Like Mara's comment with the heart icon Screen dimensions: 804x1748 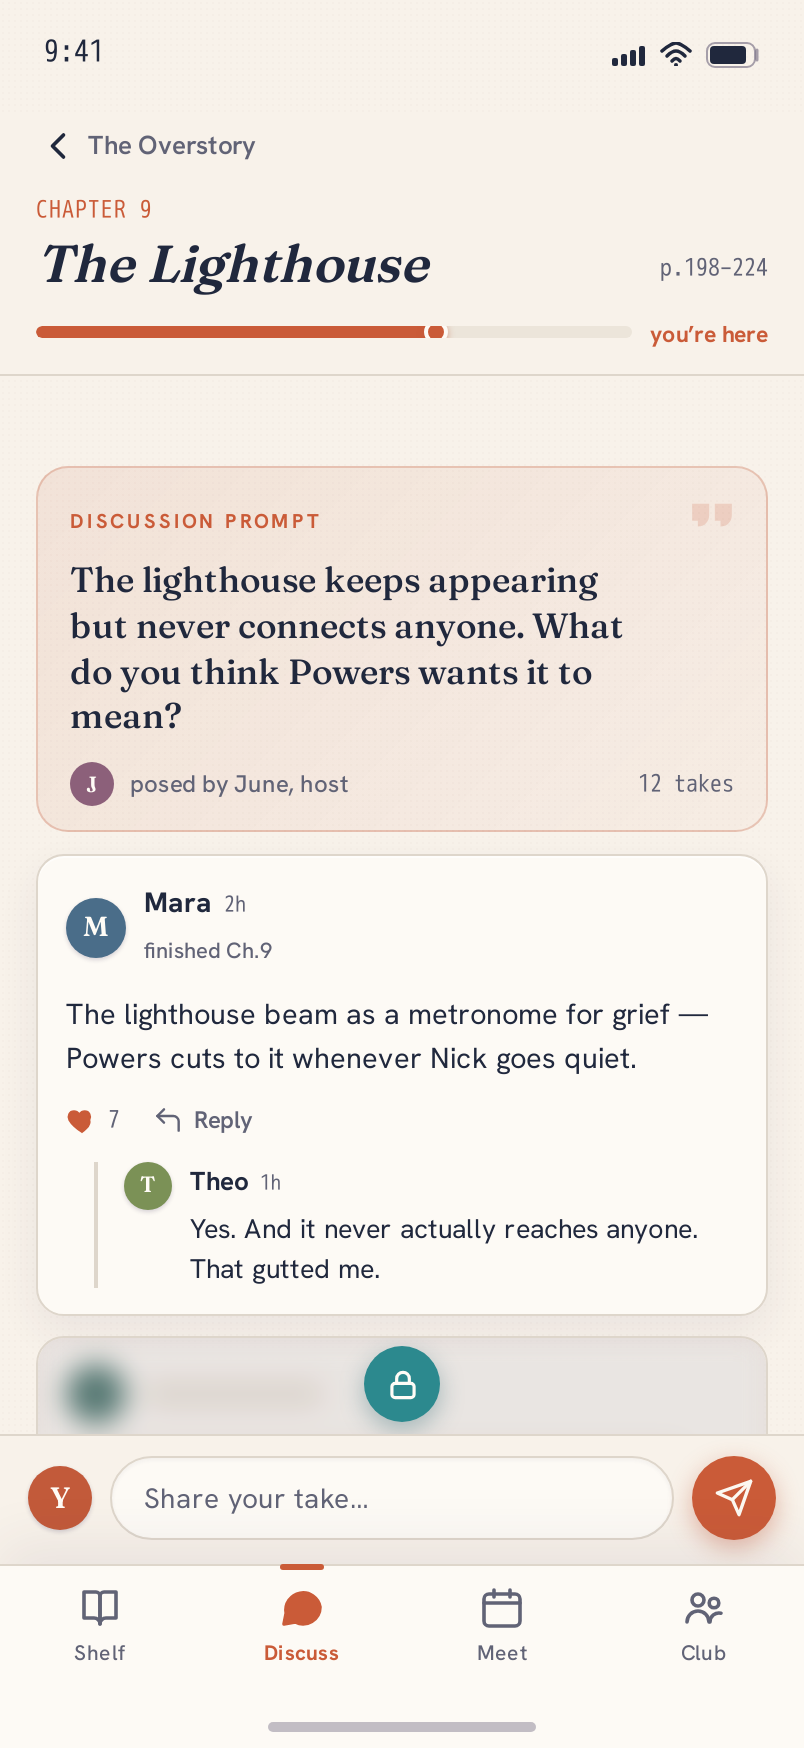80,1121
